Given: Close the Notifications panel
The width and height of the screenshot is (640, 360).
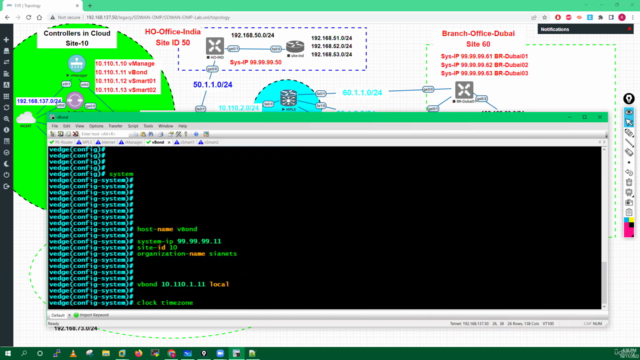Looking at the screenshot, I should pyautogui.click(x=629, y=29).
